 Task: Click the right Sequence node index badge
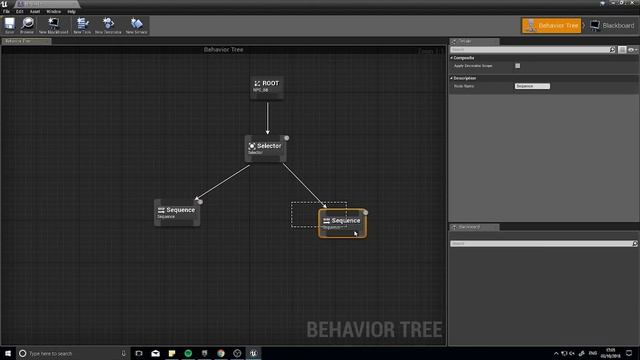tap(365, 213)
